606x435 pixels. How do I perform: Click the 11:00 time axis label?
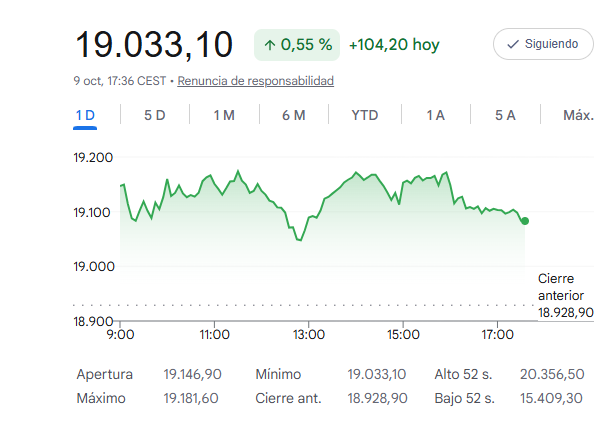pyautogui.click(x=214, y=335)
